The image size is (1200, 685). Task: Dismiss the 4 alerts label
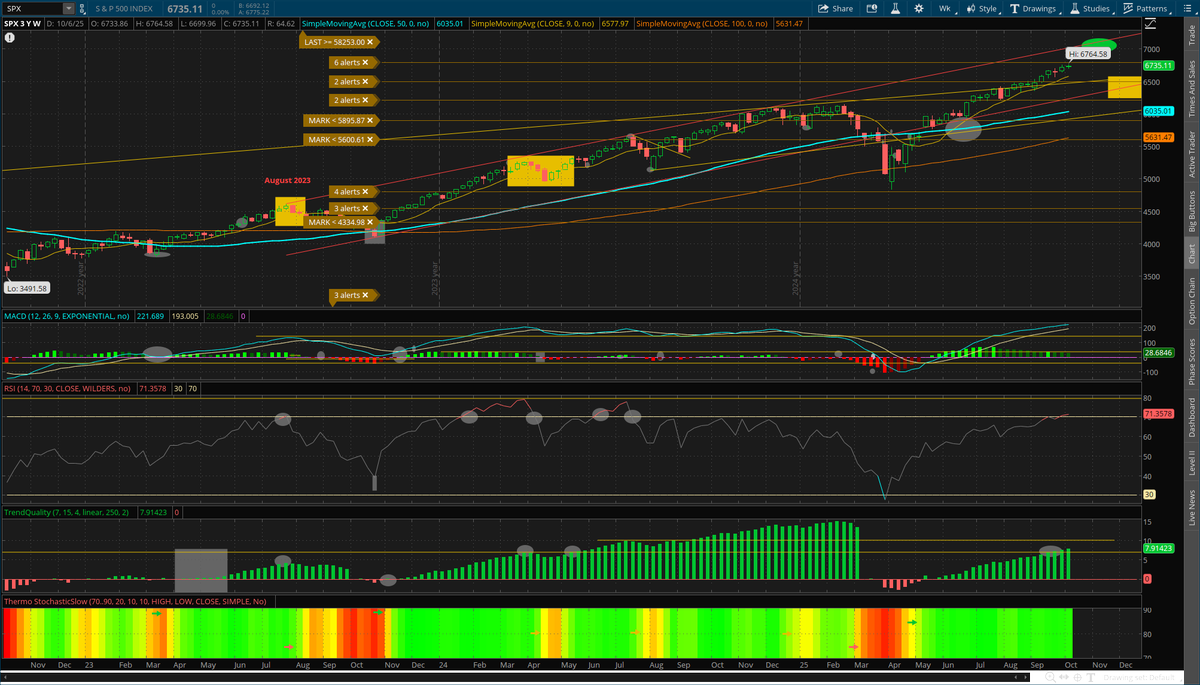coord(366,191)
